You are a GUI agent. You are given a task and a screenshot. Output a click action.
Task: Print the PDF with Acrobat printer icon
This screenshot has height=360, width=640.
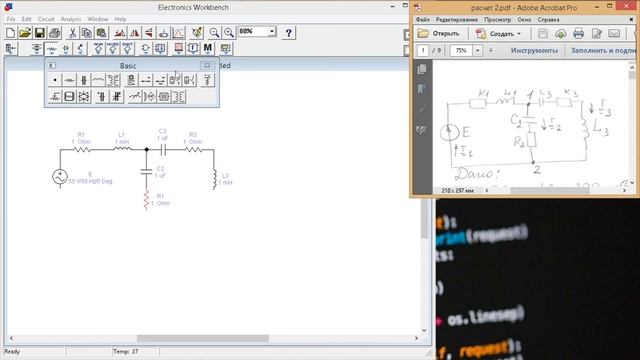[x=578, y=33]
